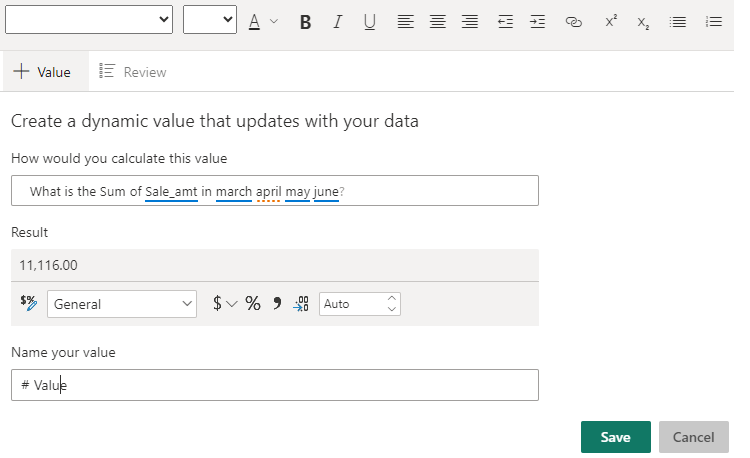Image resolution: width=750 pixels, height=458 pixels.
Task: Insert a hyperlink
Action: click(573, 21)
